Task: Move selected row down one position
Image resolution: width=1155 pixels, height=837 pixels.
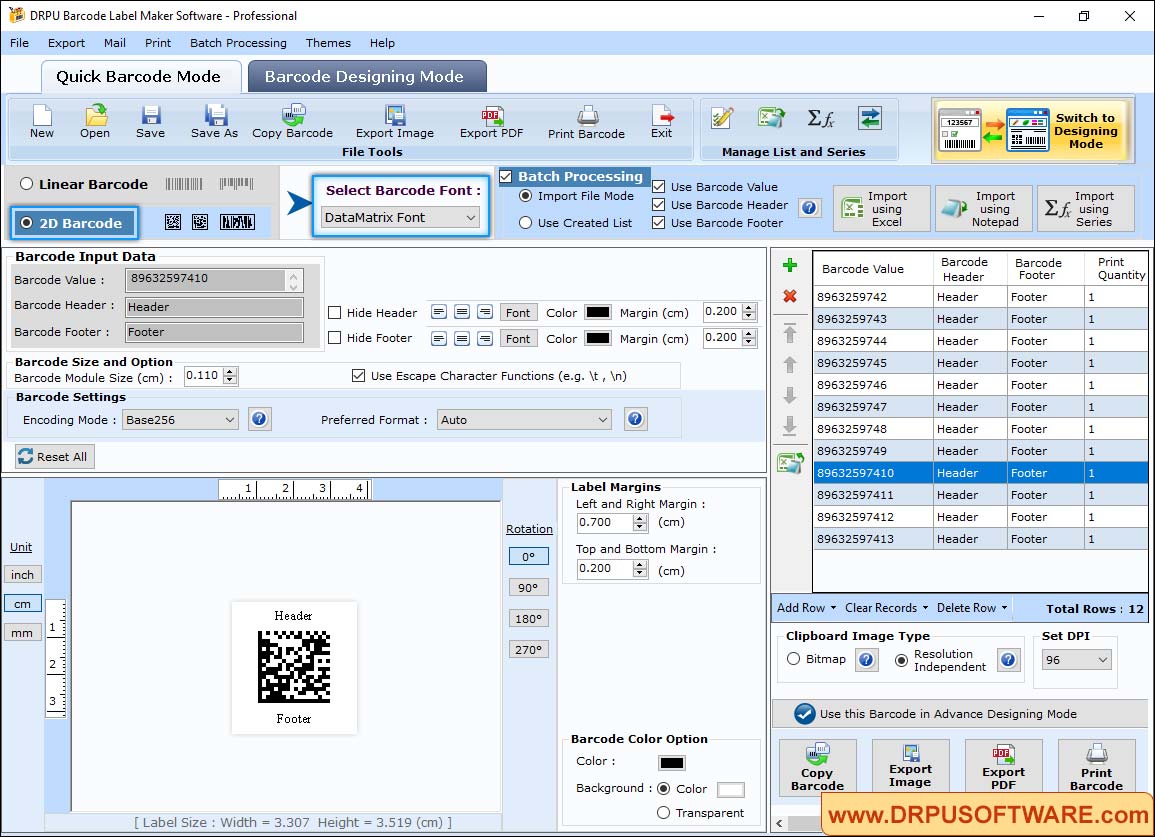Action: [x=790, y=396]
